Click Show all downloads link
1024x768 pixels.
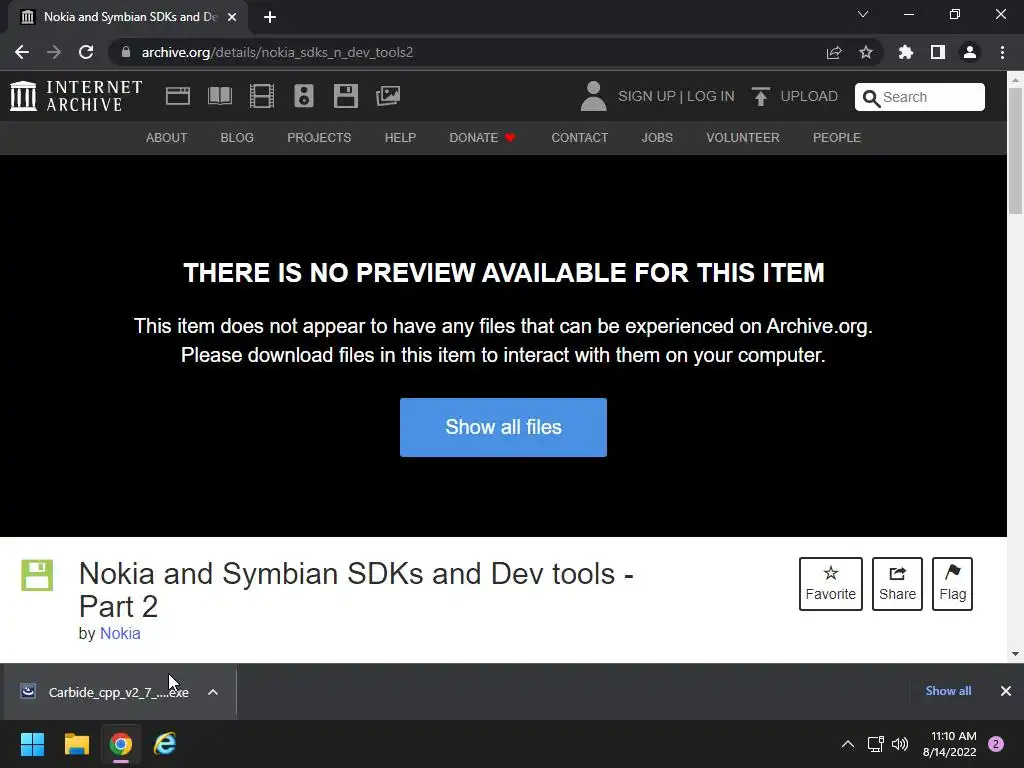(x=948, y=691)
